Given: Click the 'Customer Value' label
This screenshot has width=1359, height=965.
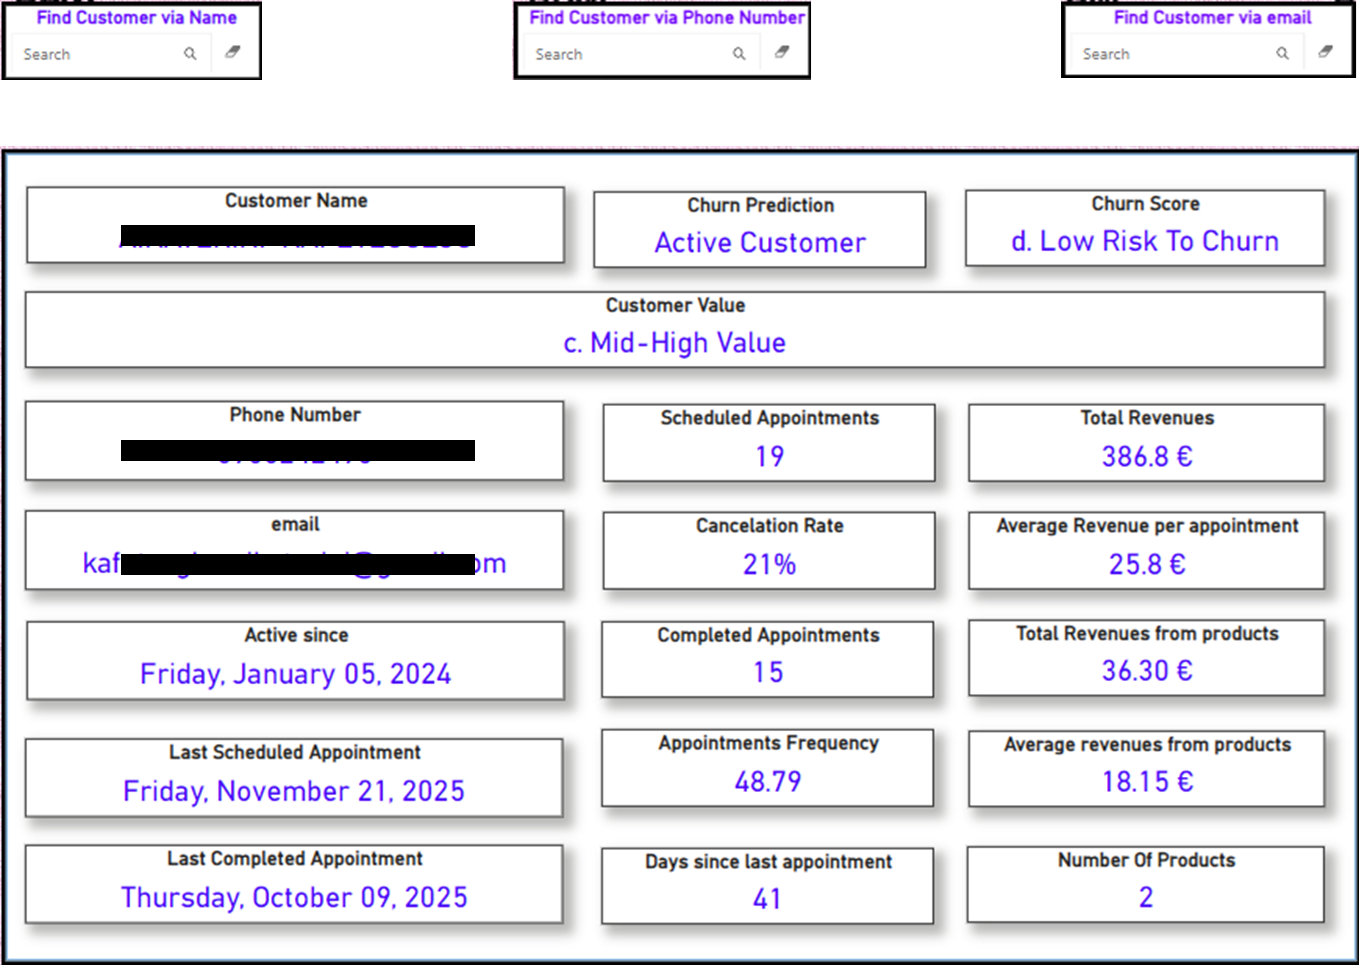Looking at the screenshot, I should (x=675, y=306).
